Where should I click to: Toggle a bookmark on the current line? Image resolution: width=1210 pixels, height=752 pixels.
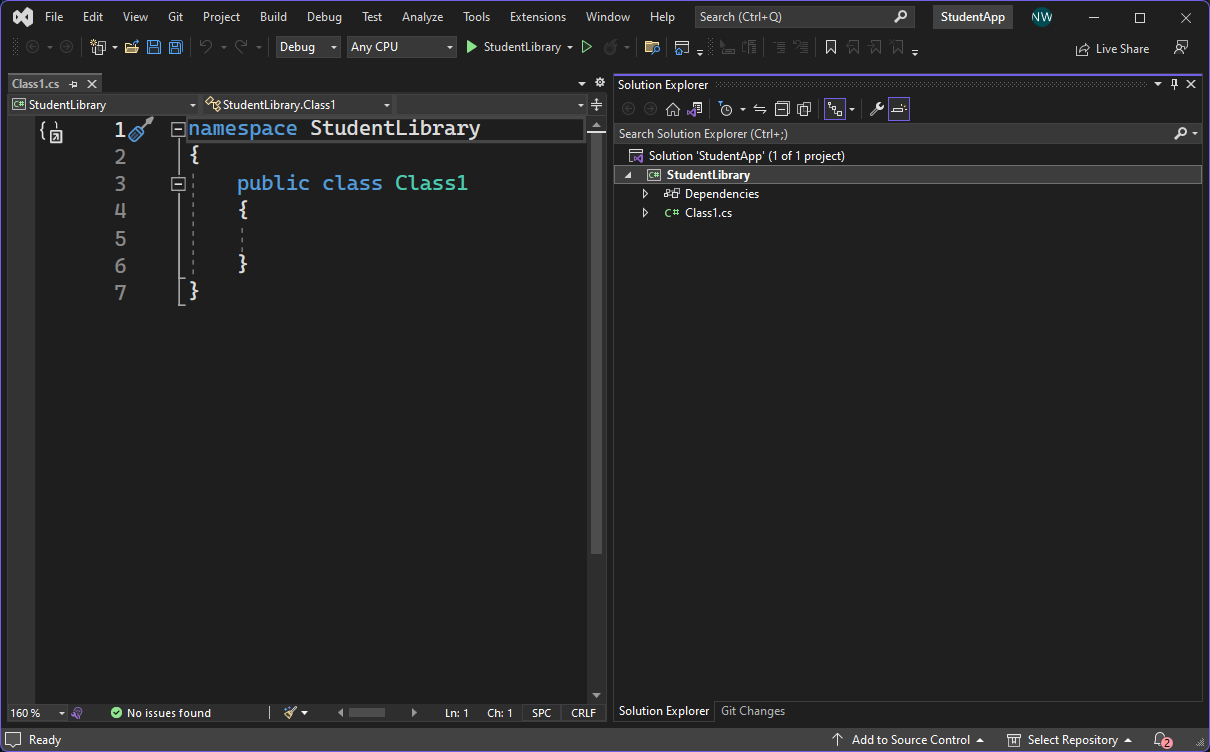(x=831, y=47)
